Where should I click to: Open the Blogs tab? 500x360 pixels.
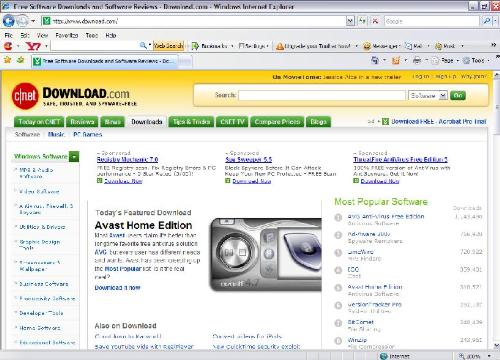318,122
